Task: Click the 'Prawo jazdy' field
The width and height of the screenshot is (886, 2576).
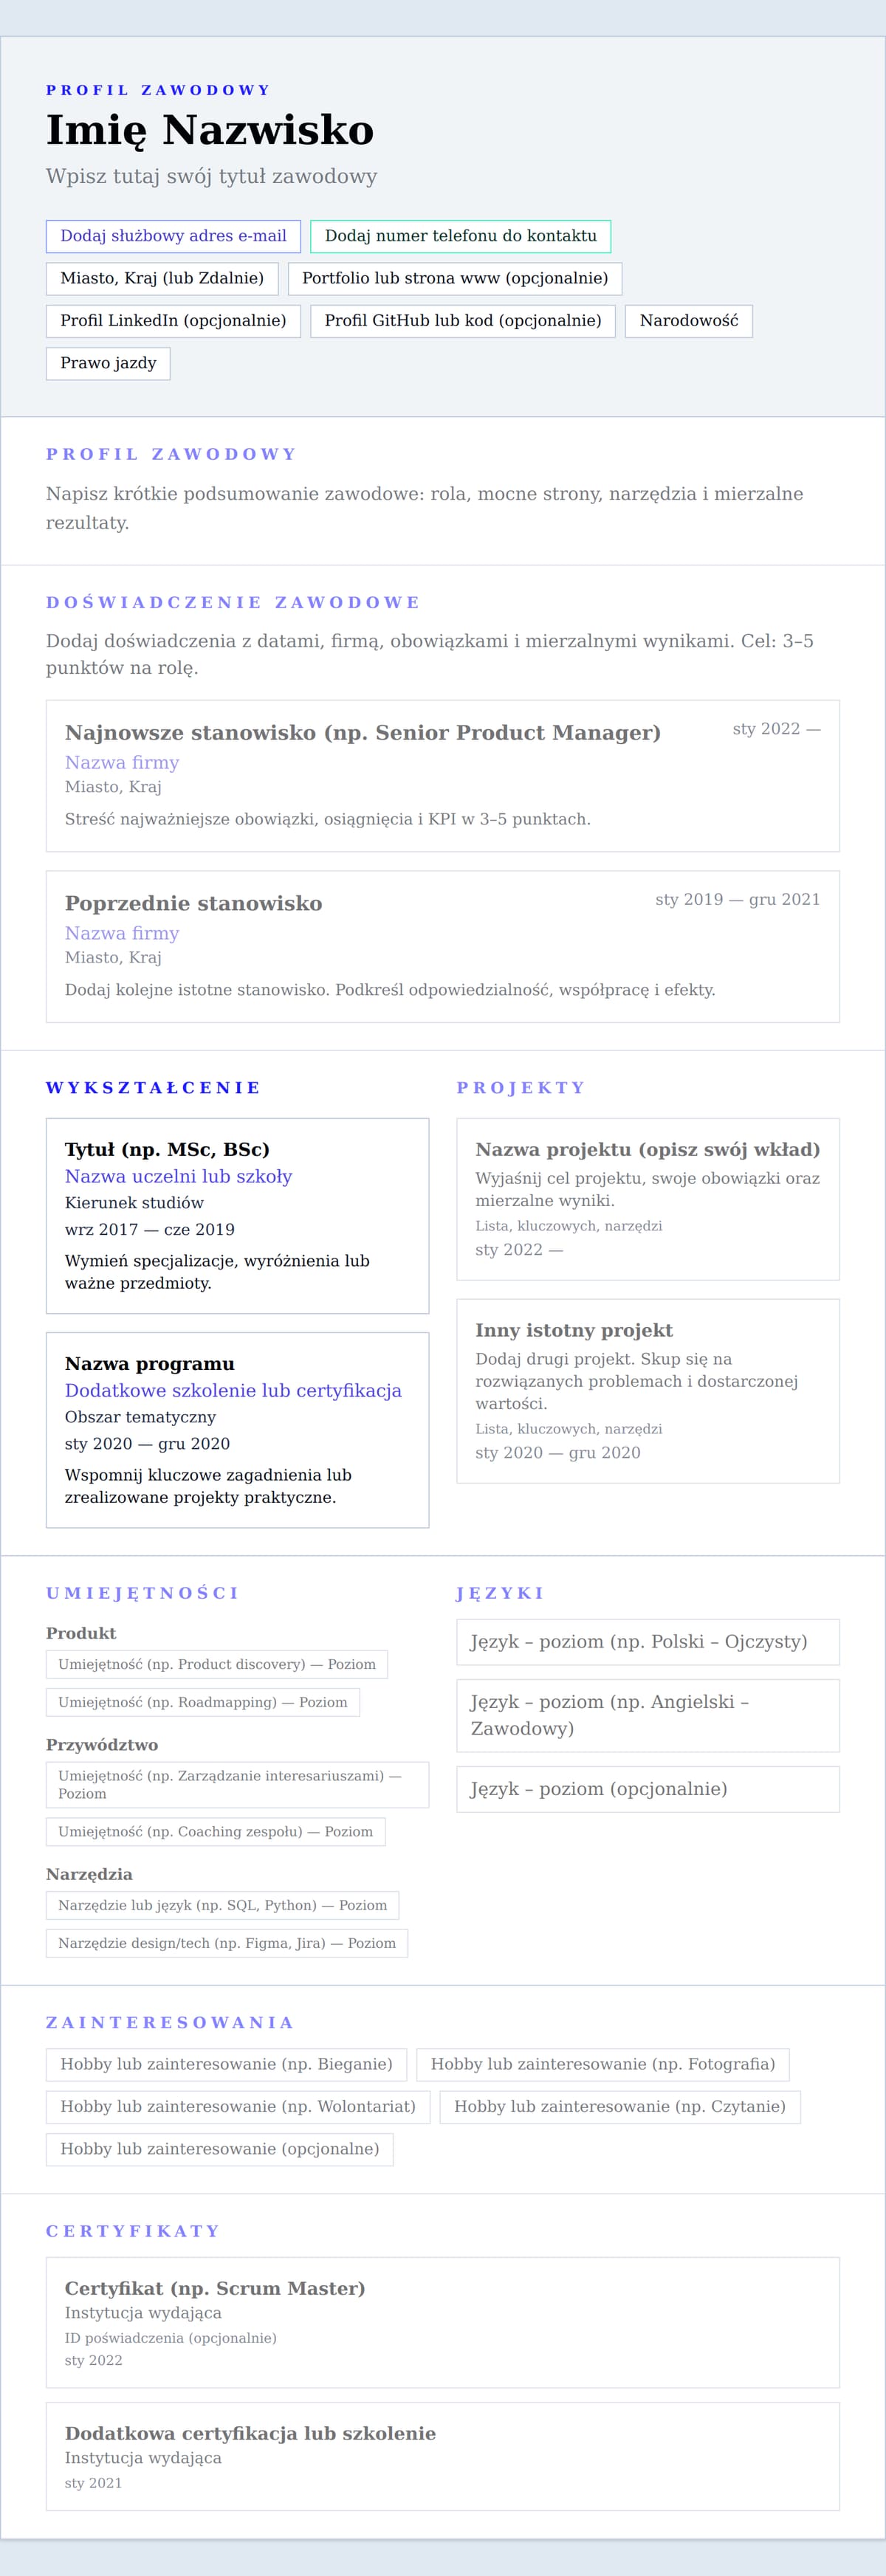Action: click(108, 363)
